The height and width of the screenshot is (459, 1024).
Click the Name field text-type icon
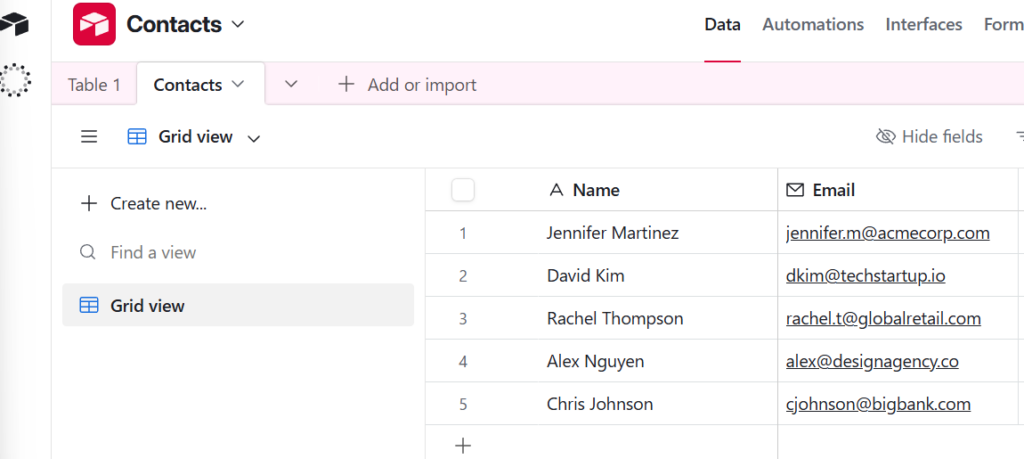(556, 190)
